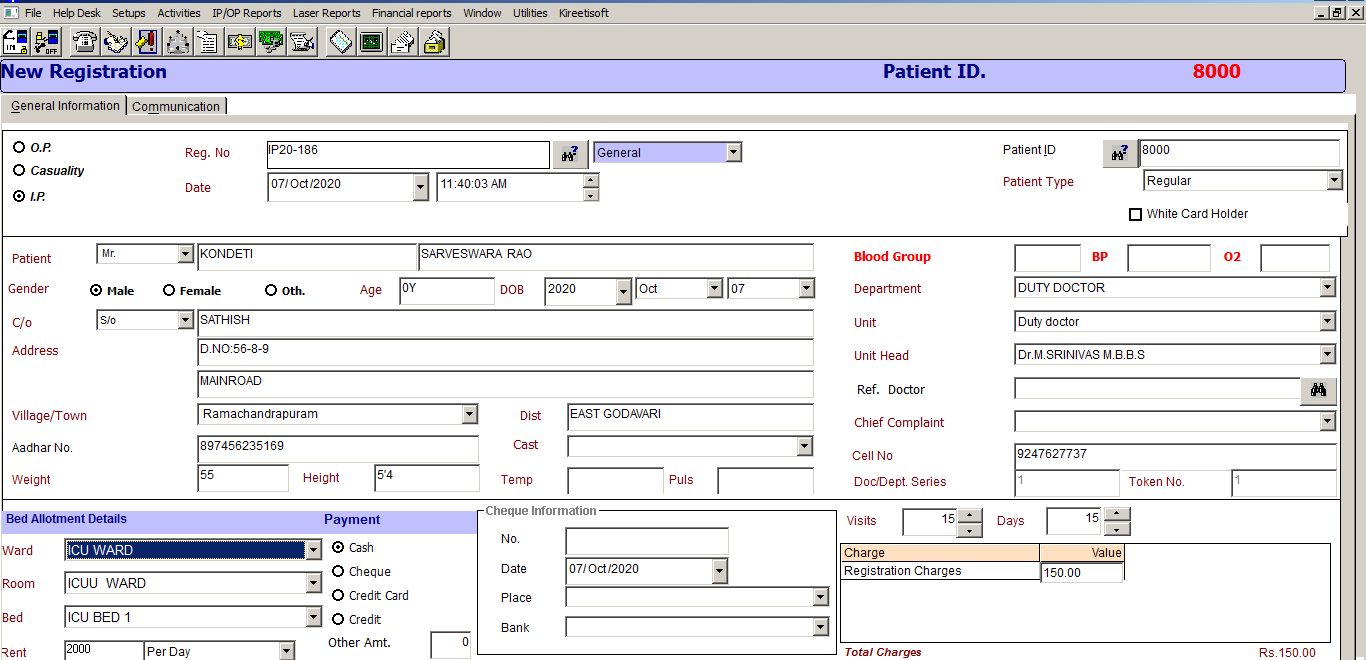Screen dimensions: 1366x660
Task: Increase the Visits count with up arrow
Action: pos(970,516)
